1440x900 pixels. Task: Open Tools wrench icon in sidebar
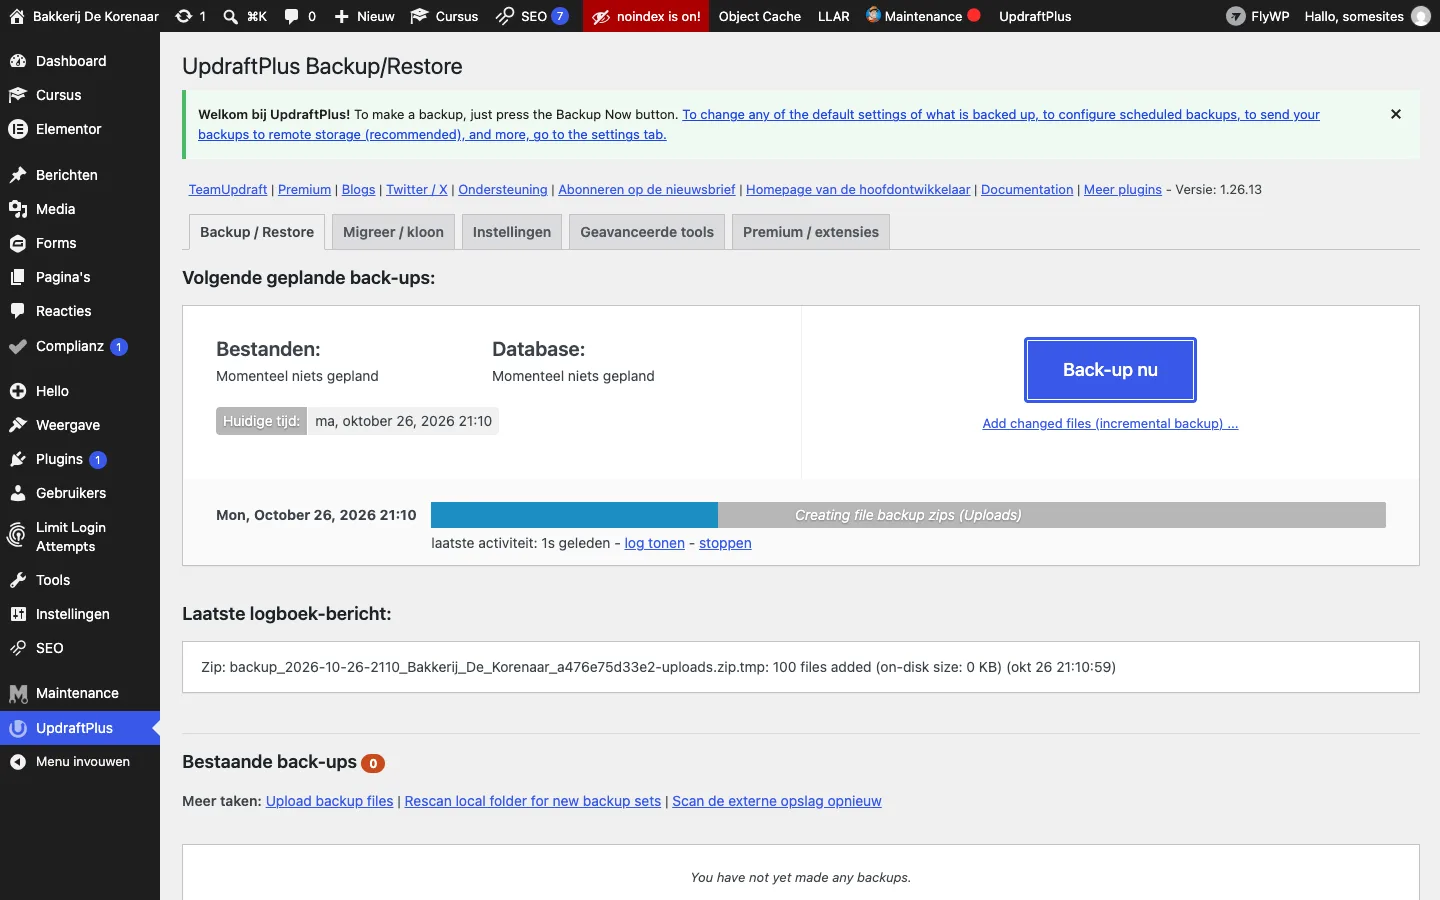(17, 580)
